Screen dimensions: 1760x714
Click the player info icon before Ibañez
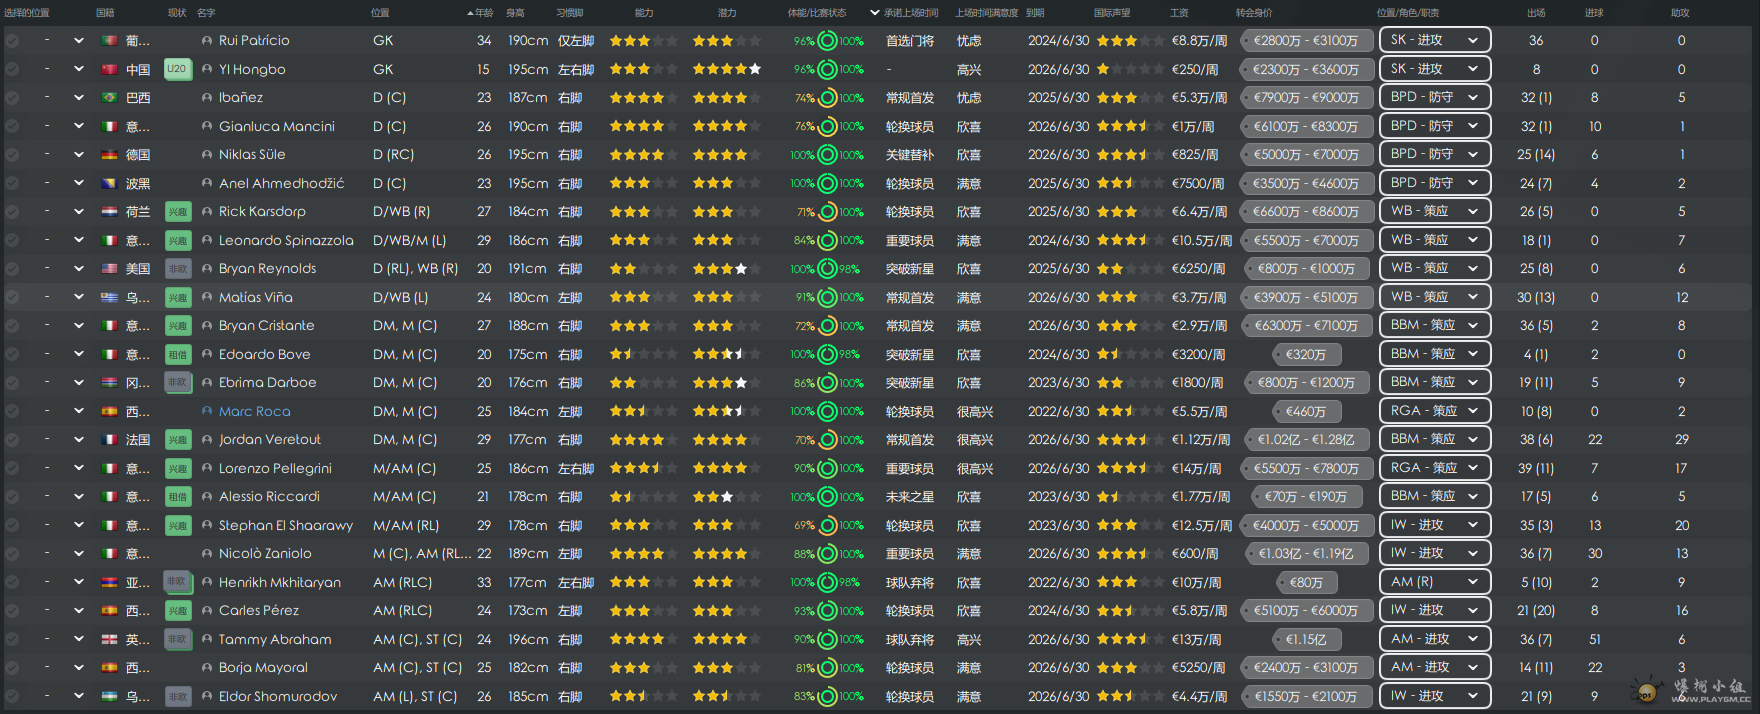207,98
